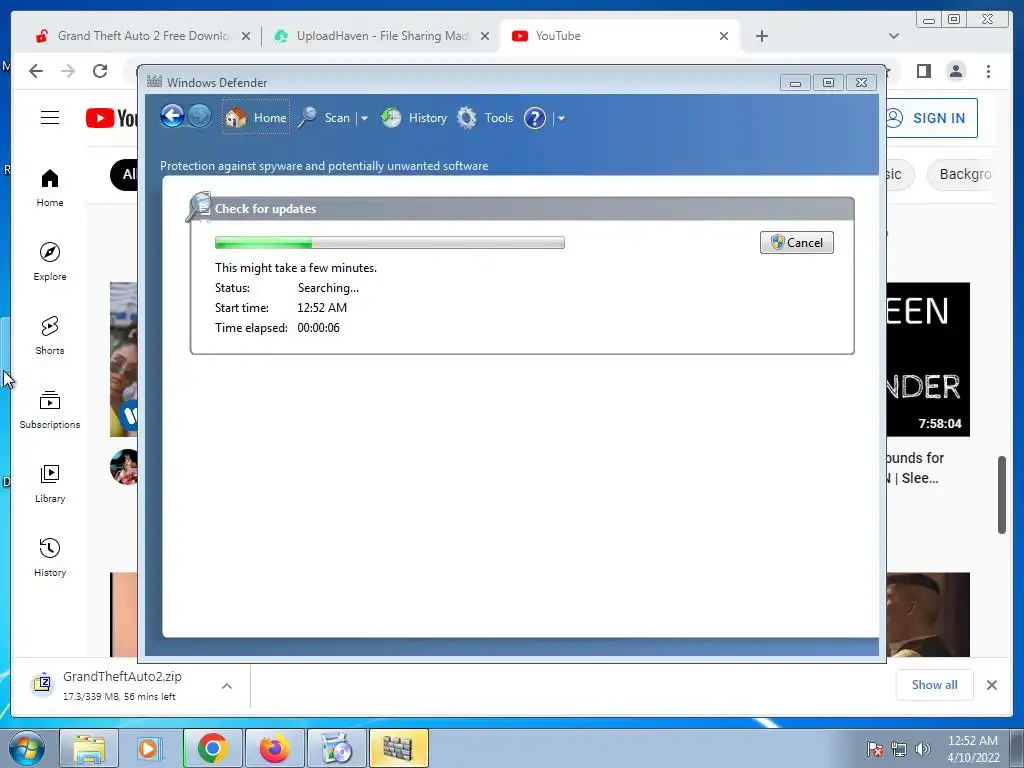Open YouTube Shorts in sidebar
This screenshot has width=1024, height=768.
(x=50, y=336)
